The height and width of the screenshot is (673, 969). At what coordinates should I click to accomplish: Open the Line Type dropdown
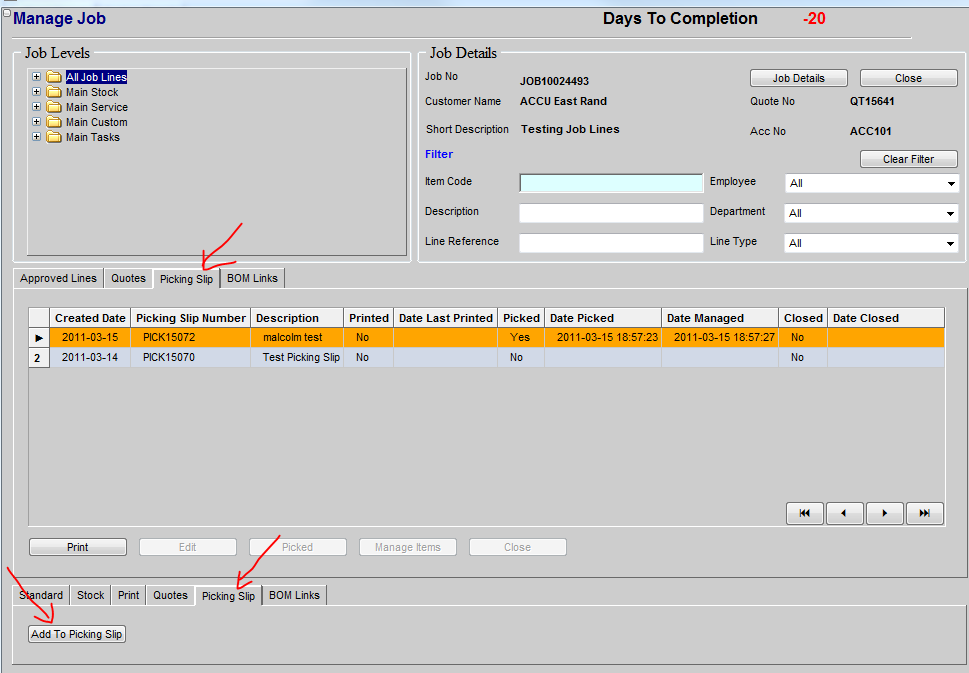click(x=951, y=244)
